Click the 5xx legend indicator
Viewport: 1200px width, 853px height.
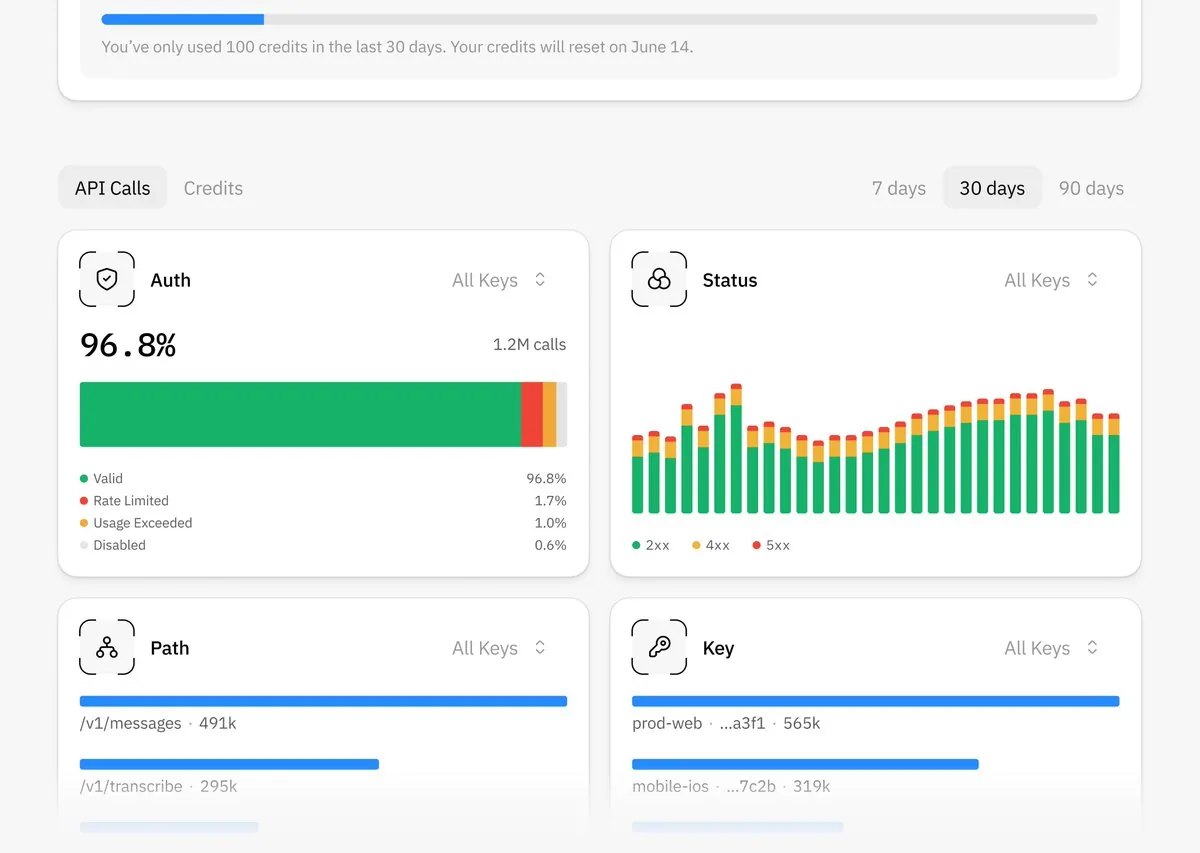pyautogui.click(x=756, y=545)
